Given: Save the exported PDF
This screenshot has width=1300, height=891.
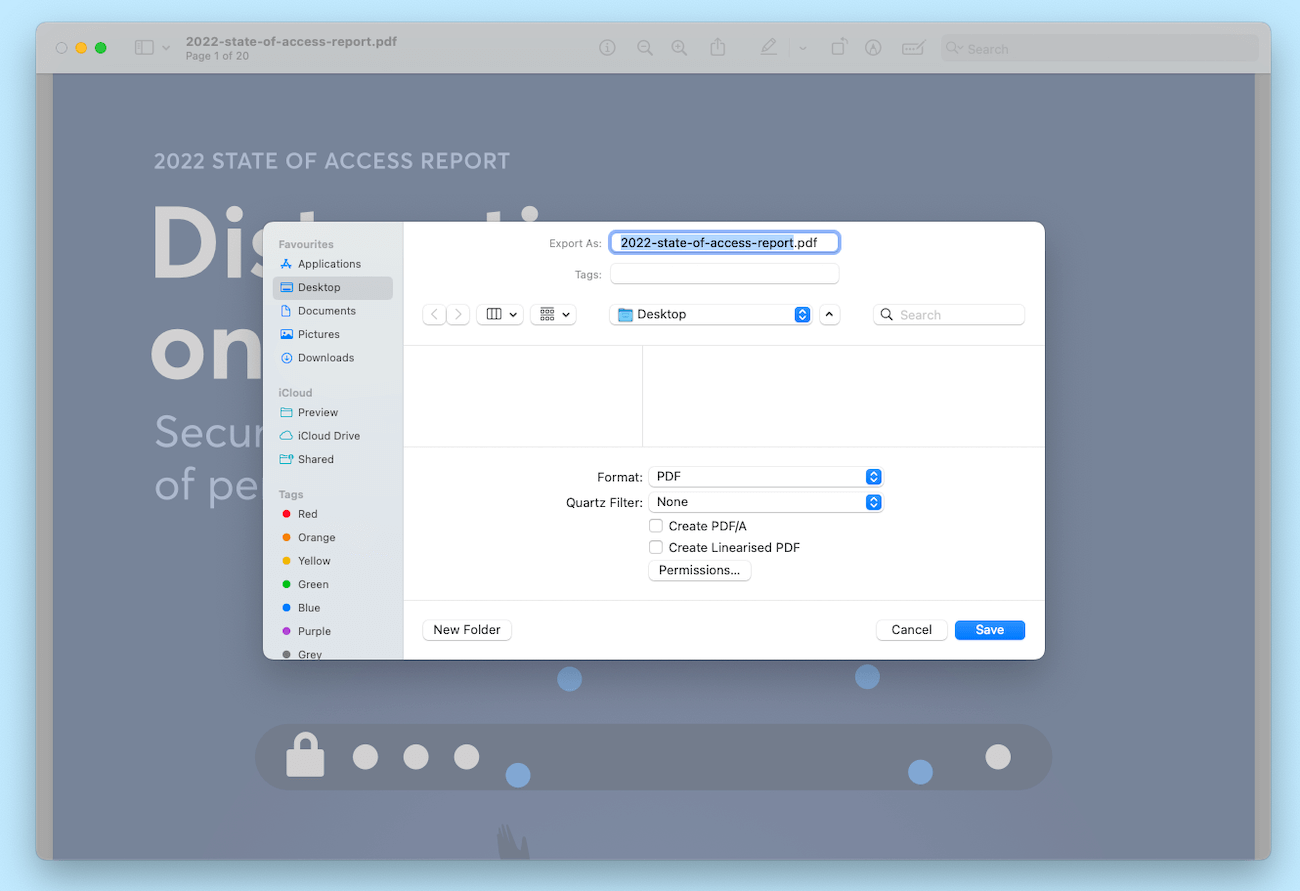Looking at the screenshot, I should [990, 630].
